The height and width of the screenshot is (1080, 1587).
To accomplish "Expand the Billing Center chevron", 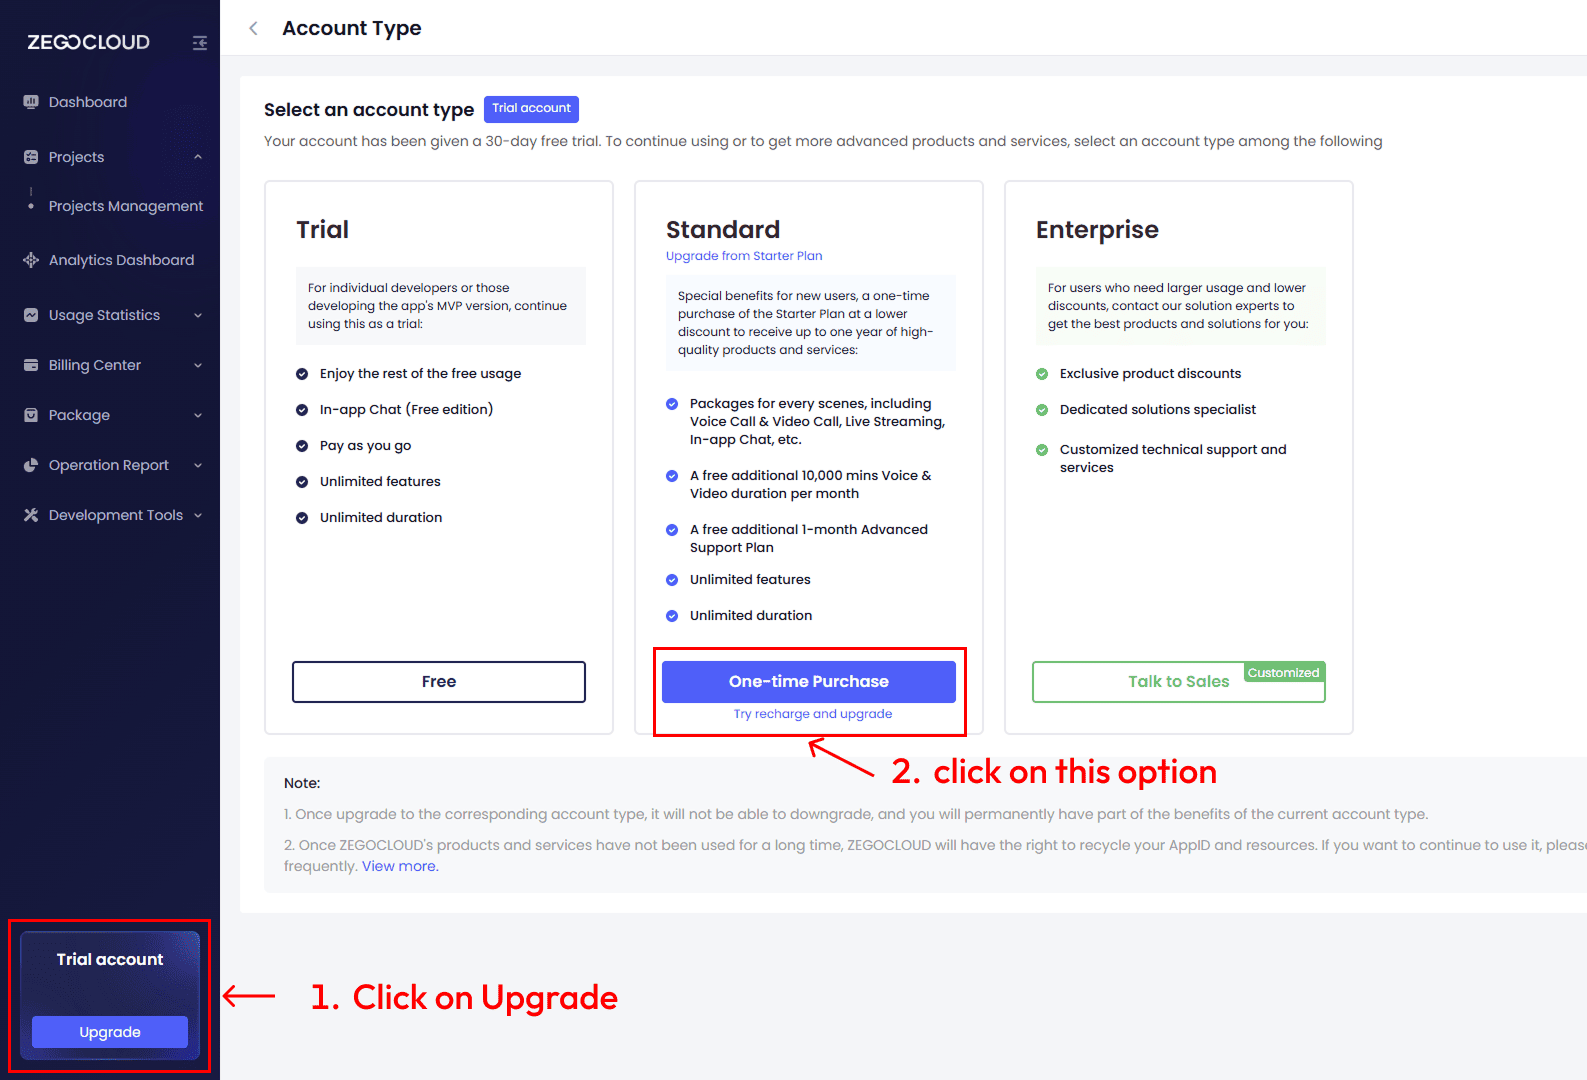I will click(x=198, y=365).
